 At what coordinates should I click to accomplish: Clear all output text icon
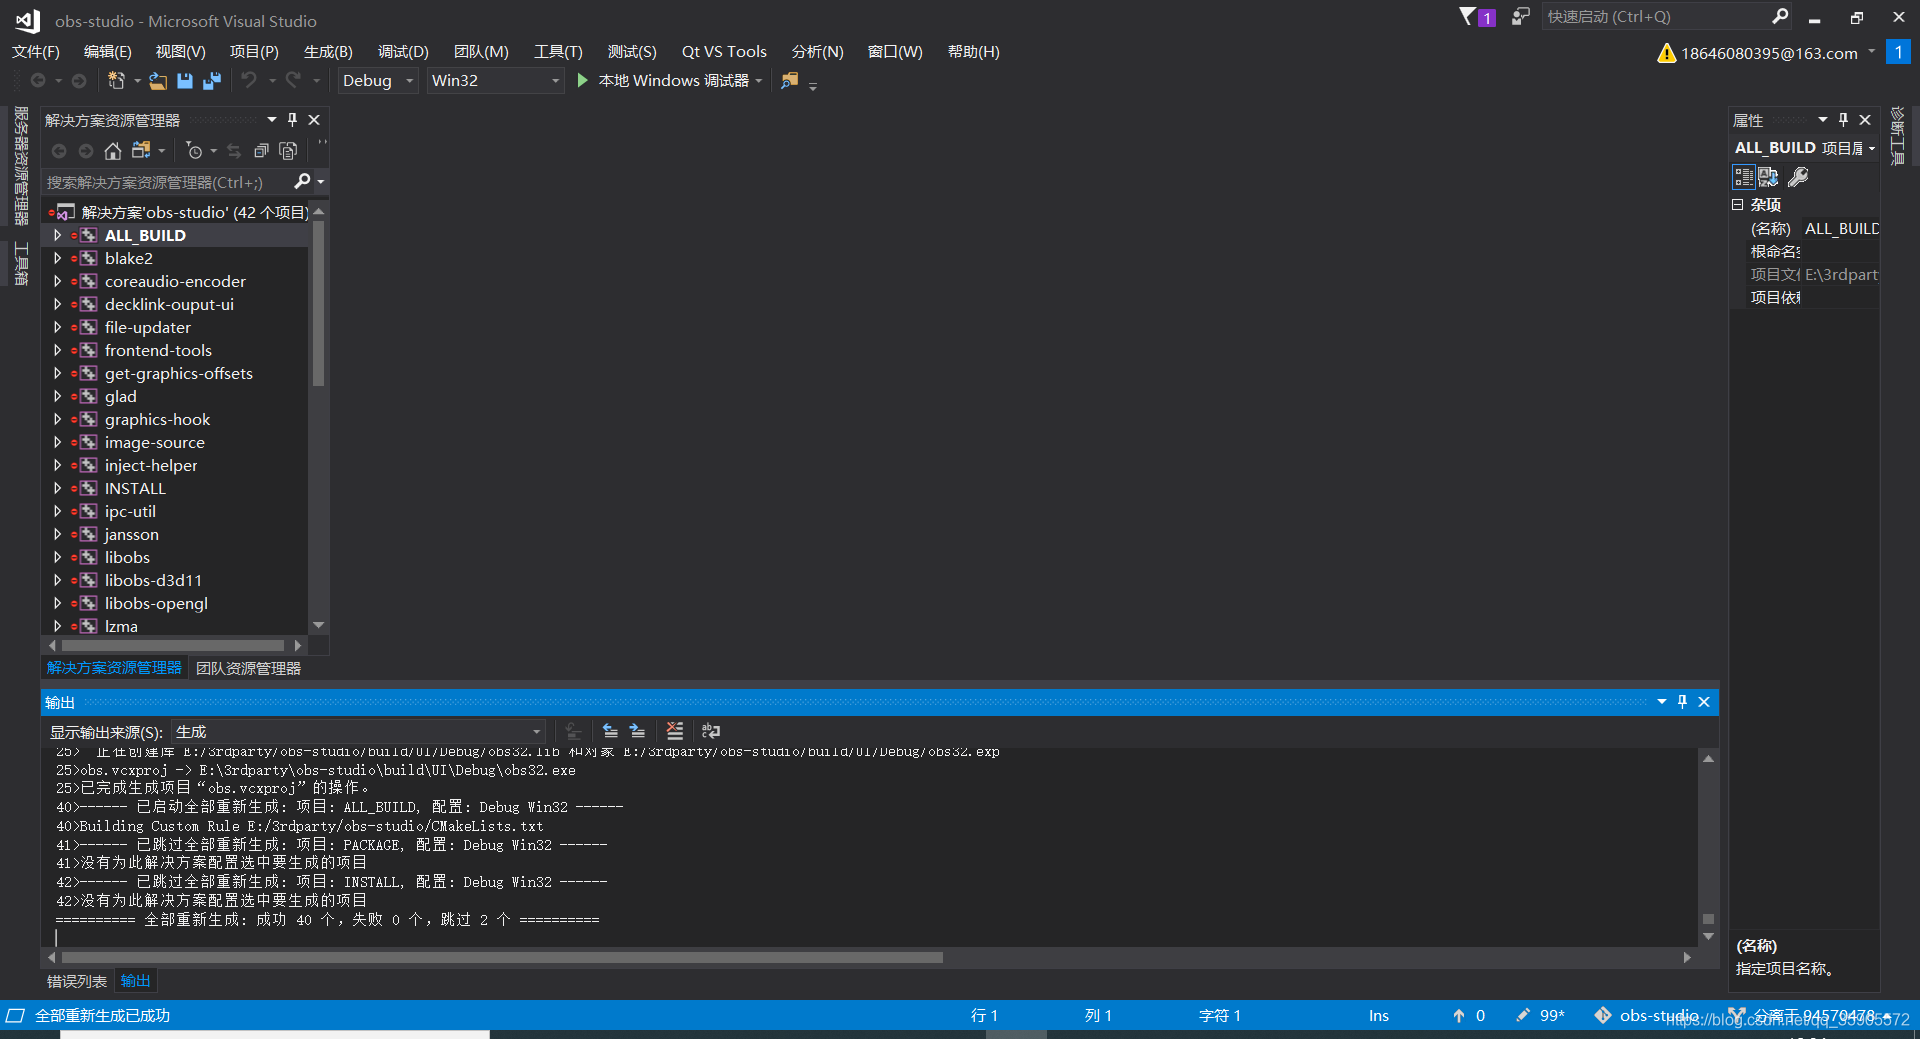pyautogui.click(x=675, y=731)
